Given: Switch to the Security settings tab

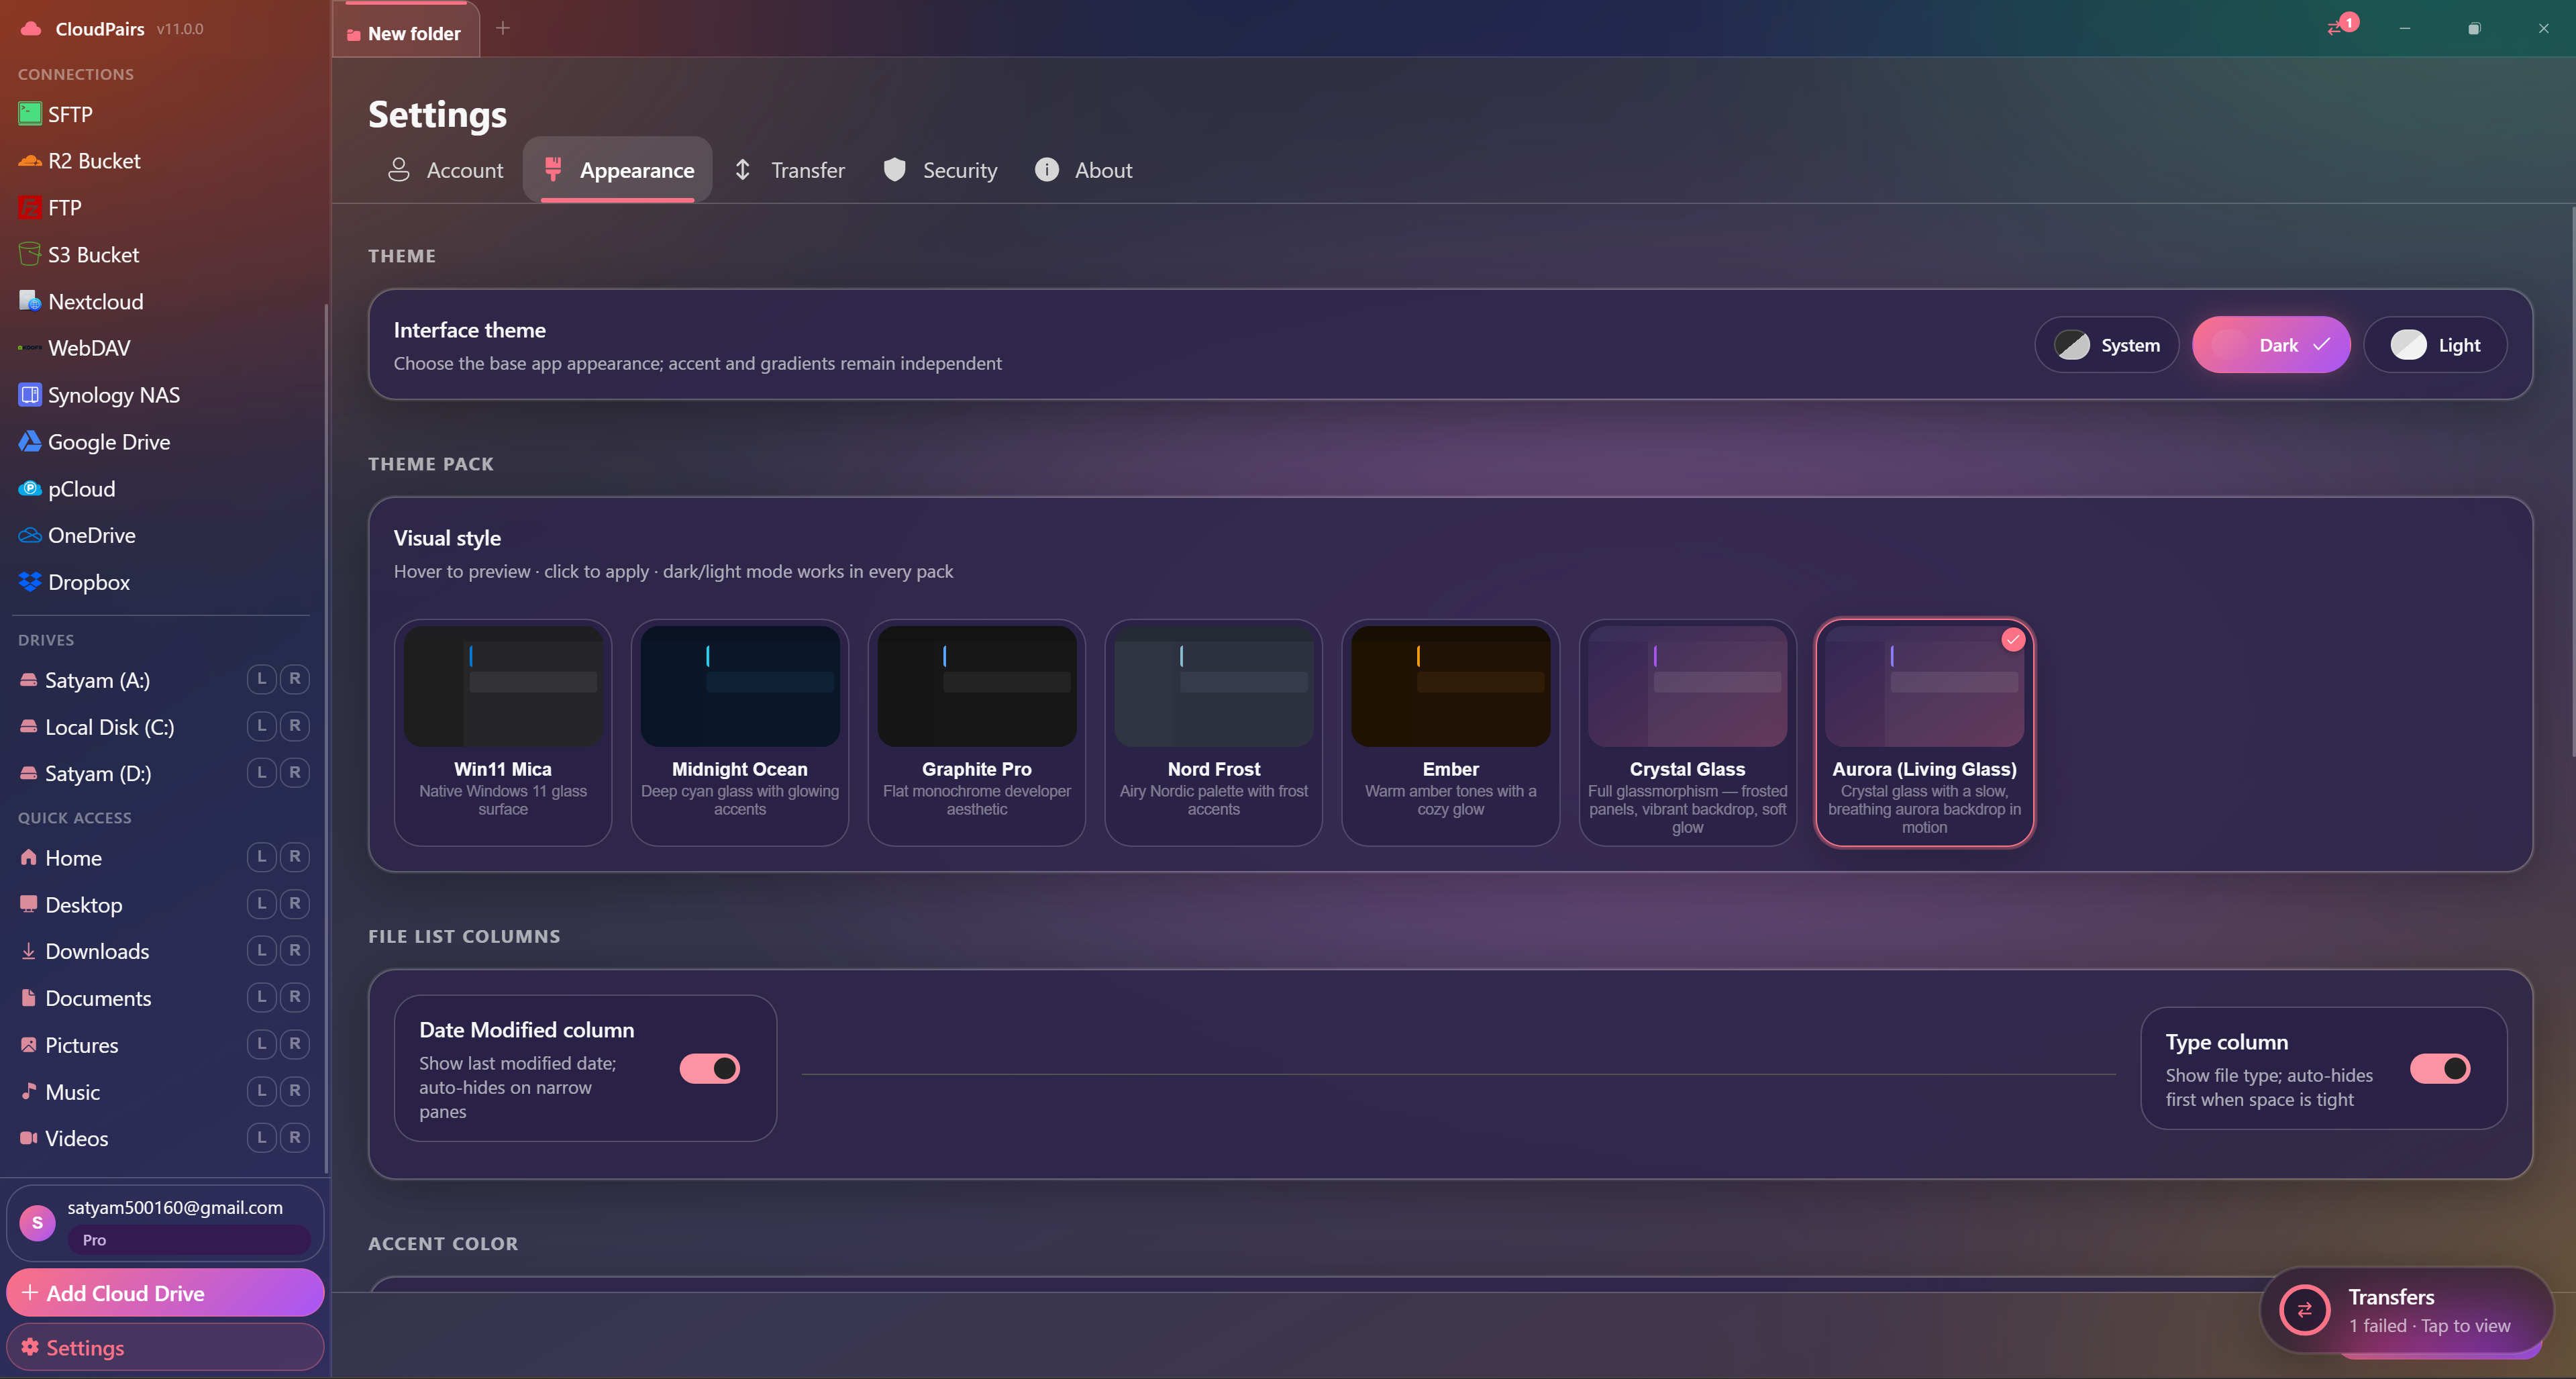Looking at the screenshot, I should pos(940,170).
